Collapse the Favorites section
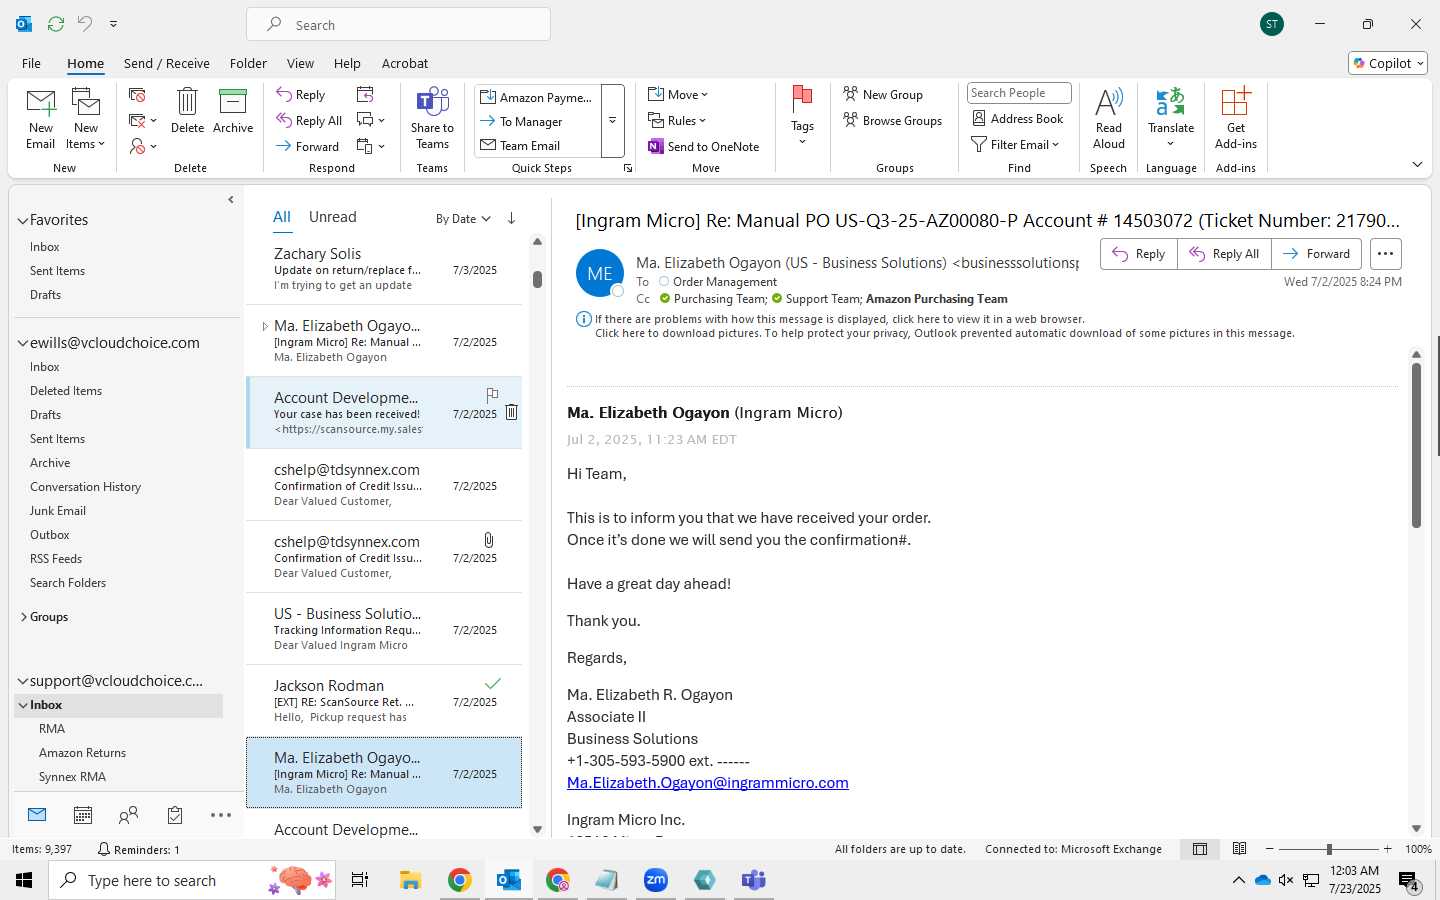Viewport: 1440px width, 900px height. pyautogui.click(x=22, y=220)
